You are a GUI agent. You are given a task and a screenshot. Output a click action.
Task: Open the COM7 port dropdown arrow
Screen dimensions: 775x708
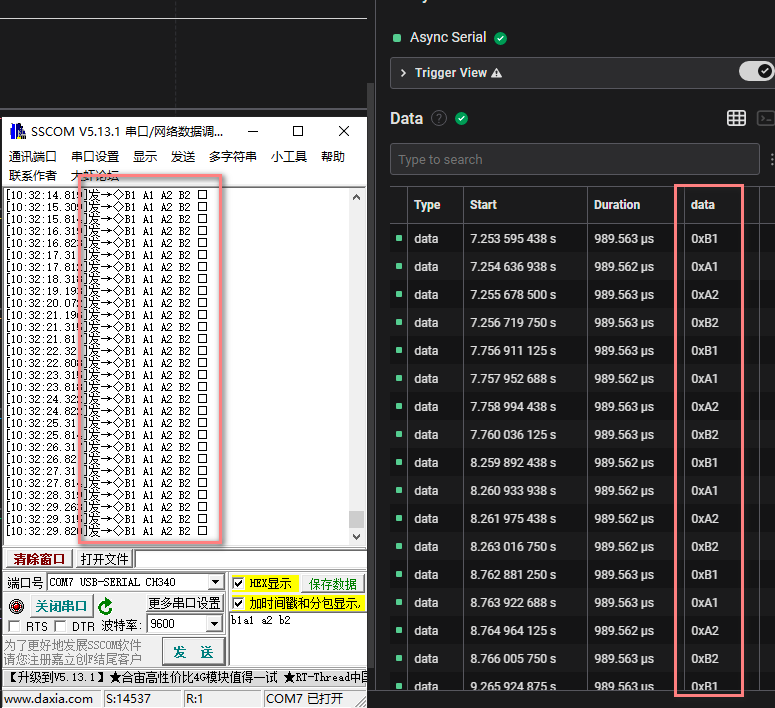(x=215, y=582)
